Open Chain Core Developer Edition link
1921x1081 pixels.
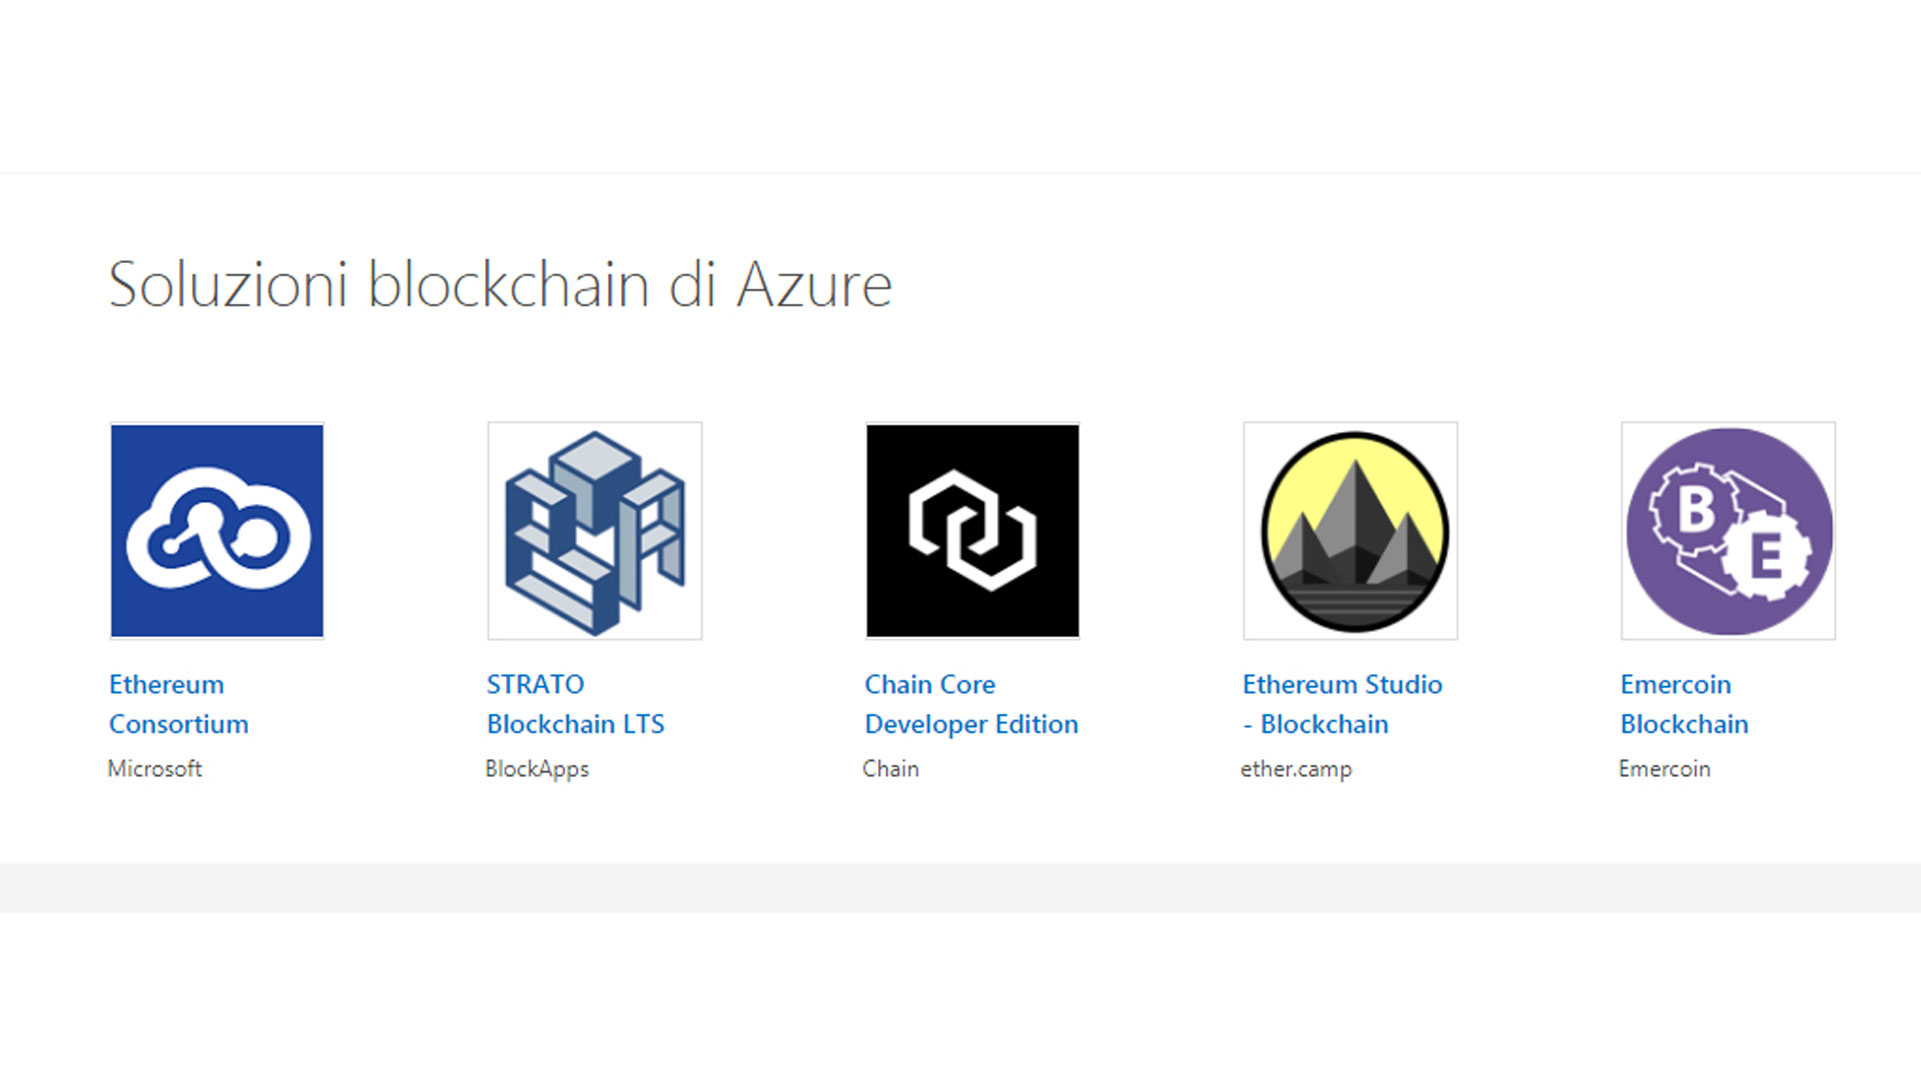coord(970,704)
